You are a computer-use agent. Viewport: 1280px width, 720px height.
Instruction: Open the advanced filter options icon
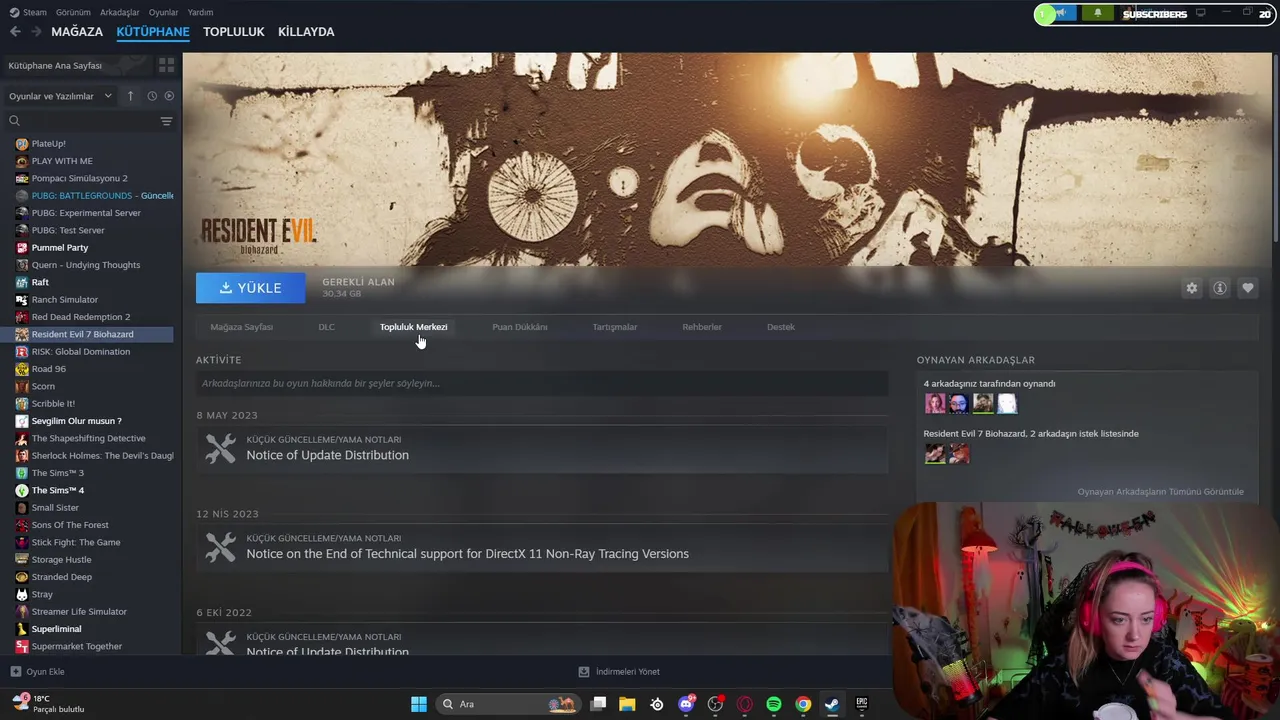tap(166, 121)
